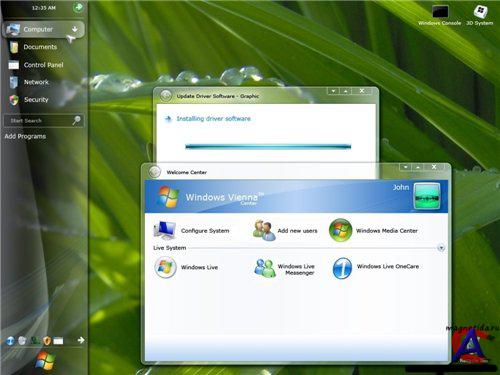Open Windows Live Messenger icon
Screen dimensions: 500x375
(265, 268)
